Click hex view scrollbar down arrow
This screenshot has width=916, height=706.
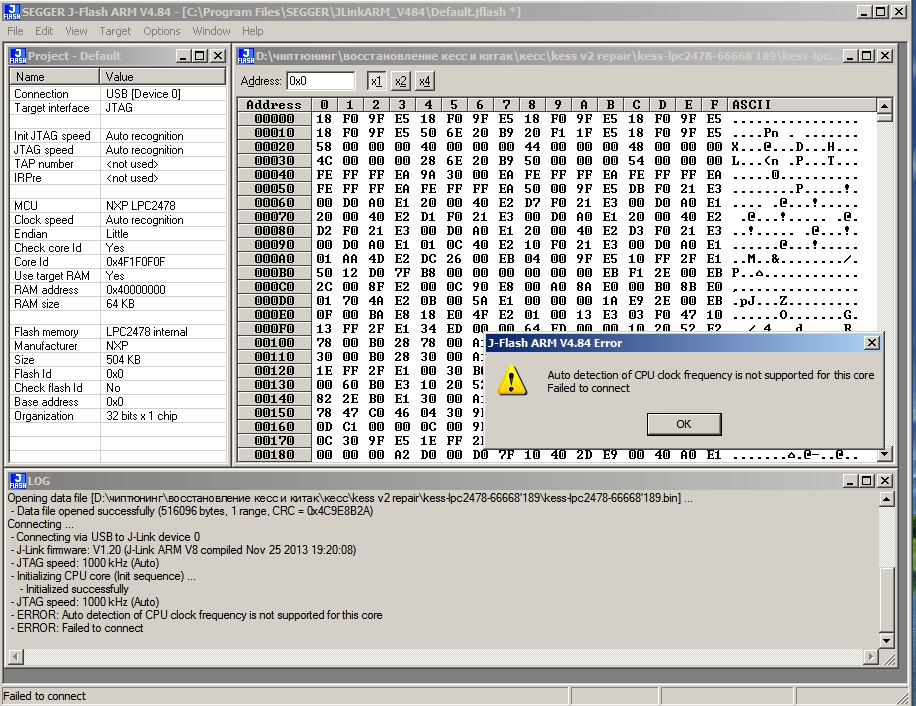884,454
